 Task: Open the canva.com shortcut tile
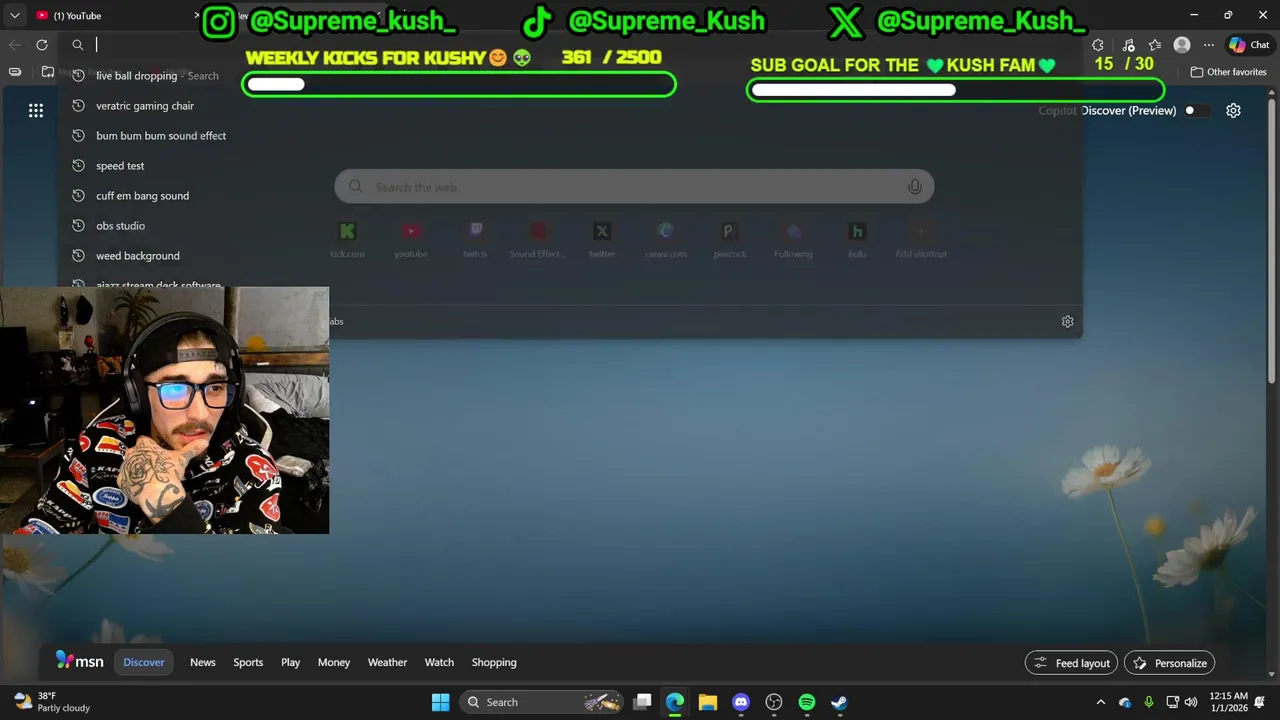666,239
